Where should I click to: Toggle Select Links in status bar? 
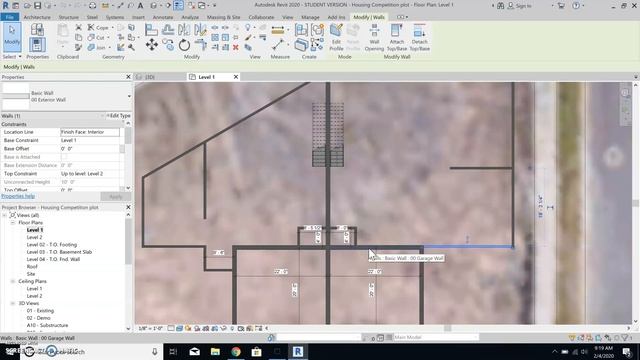point(572,338)
